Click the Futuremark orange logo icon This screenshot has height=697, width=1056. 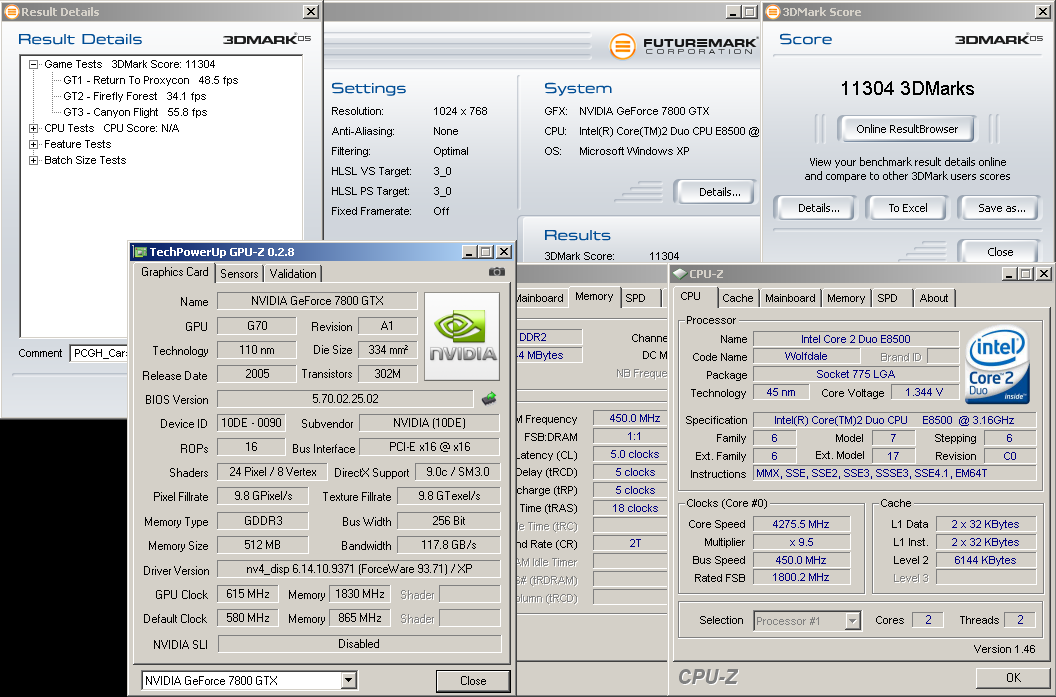pyautogui.click(x=622, y=46)
